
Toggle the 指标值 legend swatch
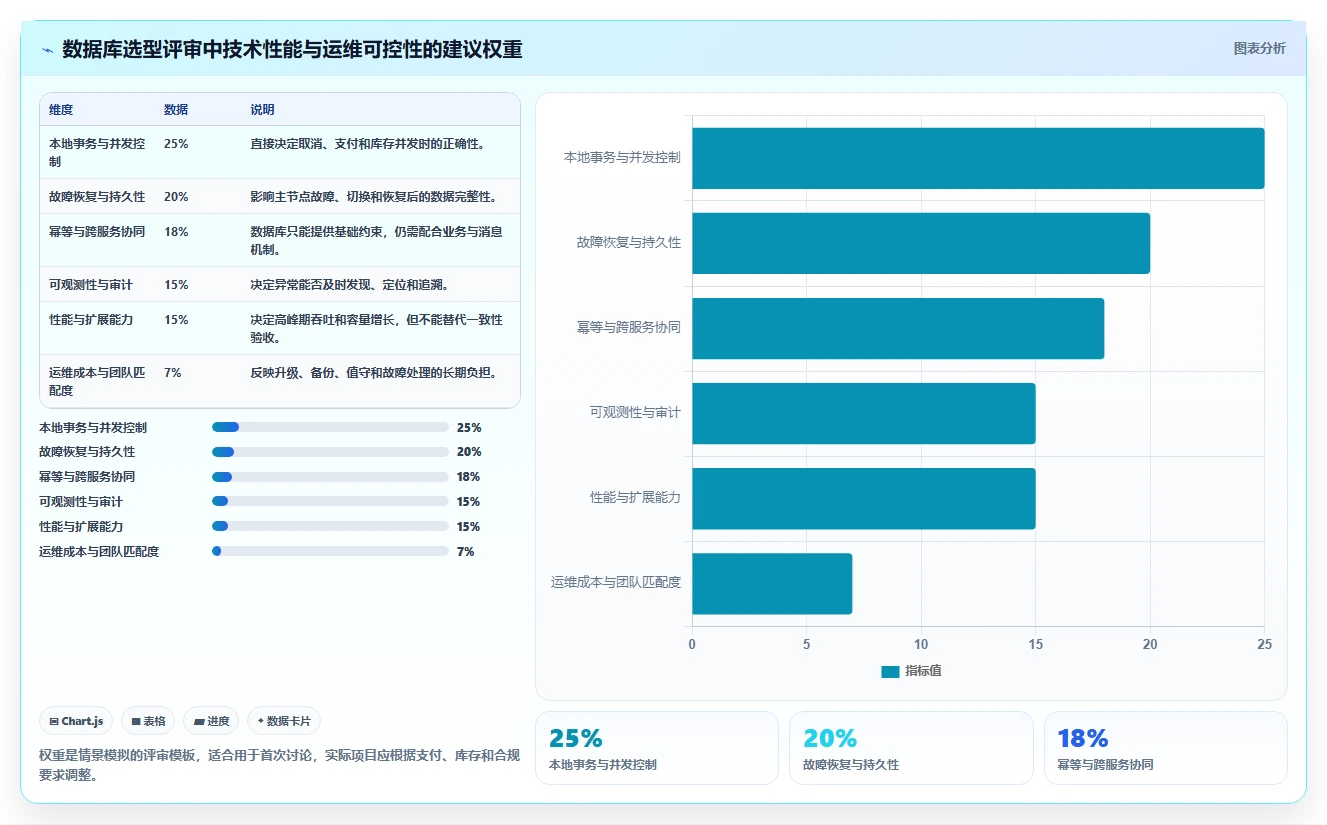[890, 672]
